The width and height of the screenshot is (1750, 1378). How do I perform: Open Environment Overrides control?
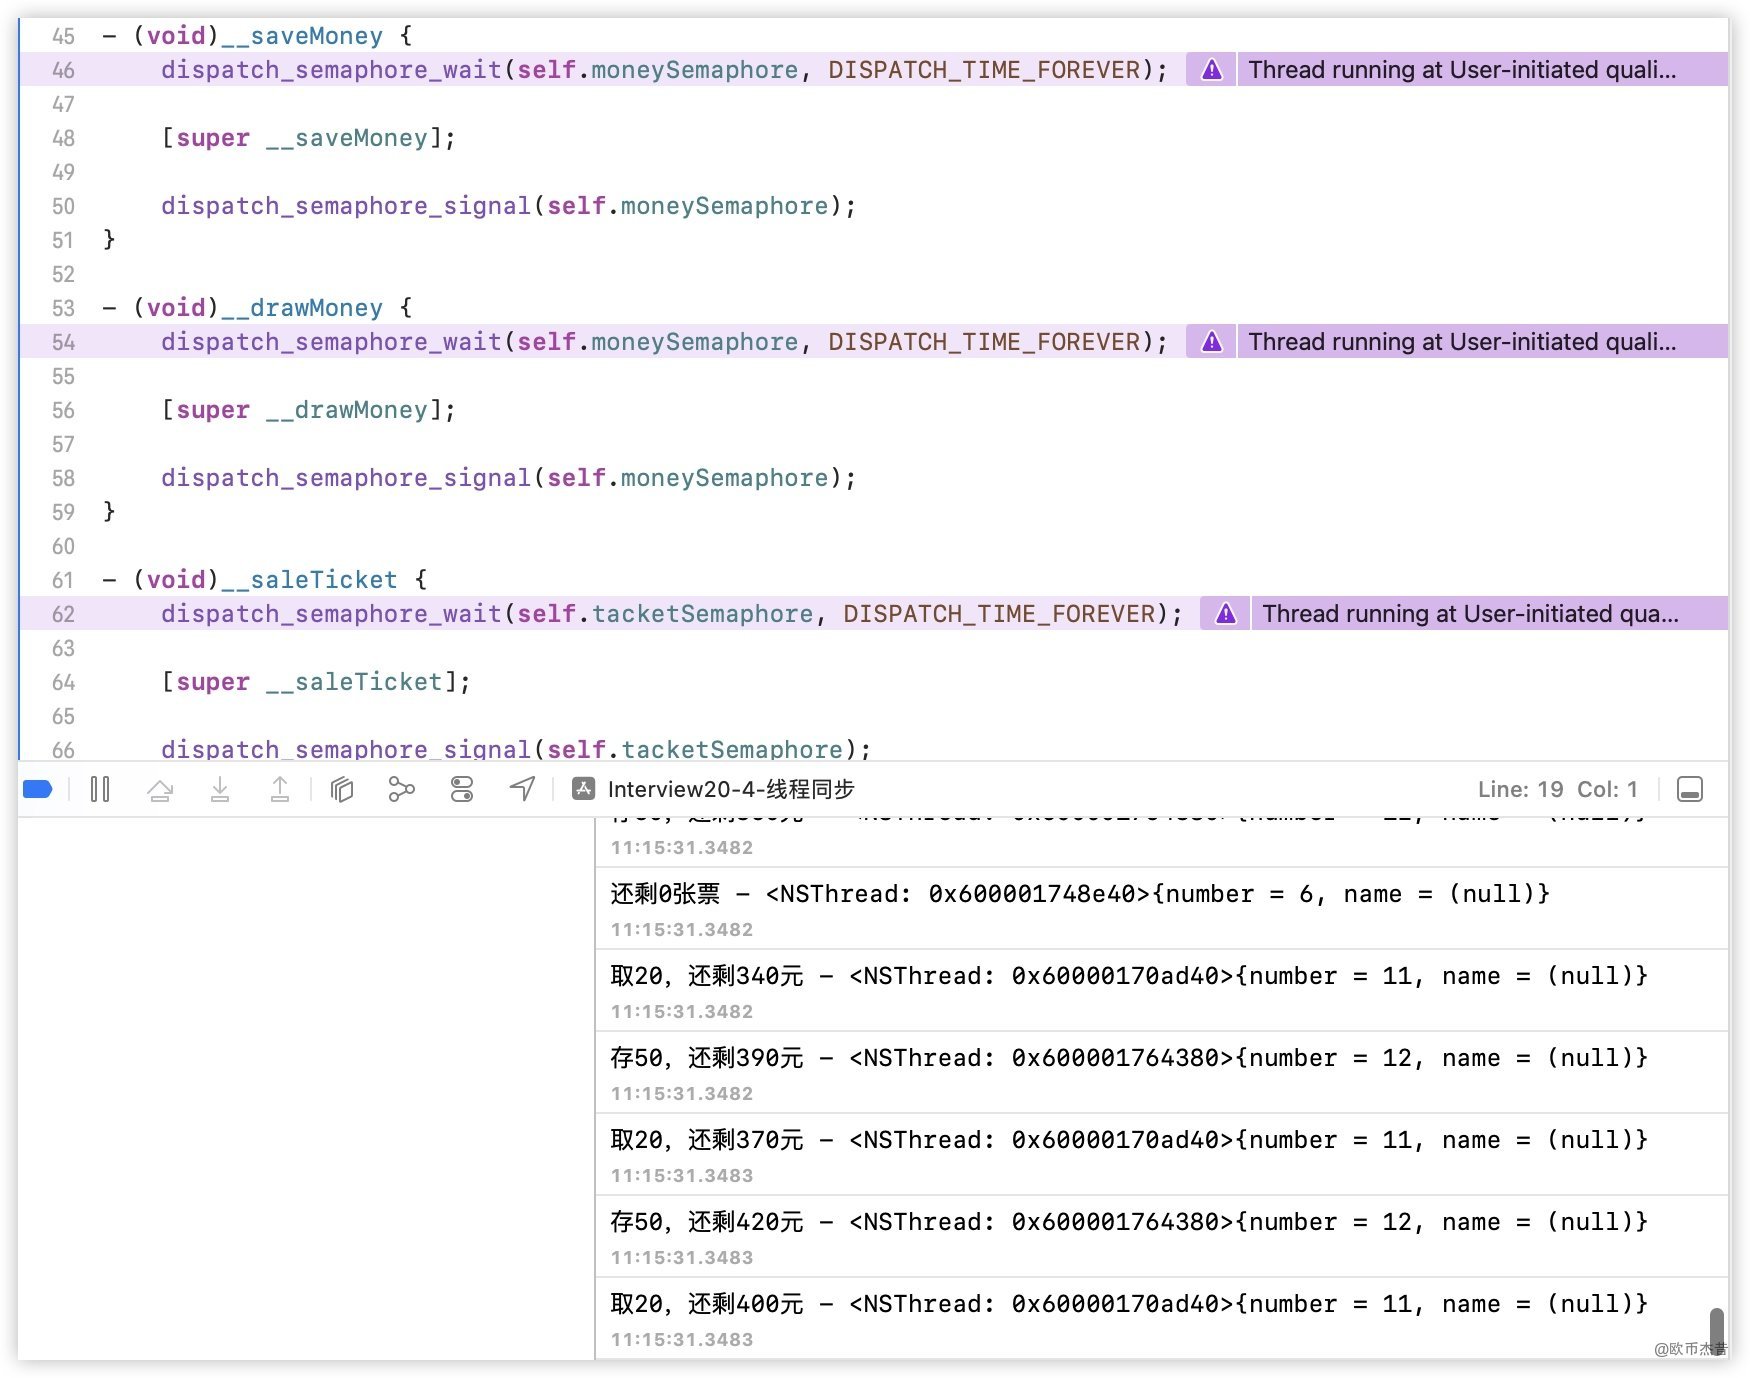462,790
